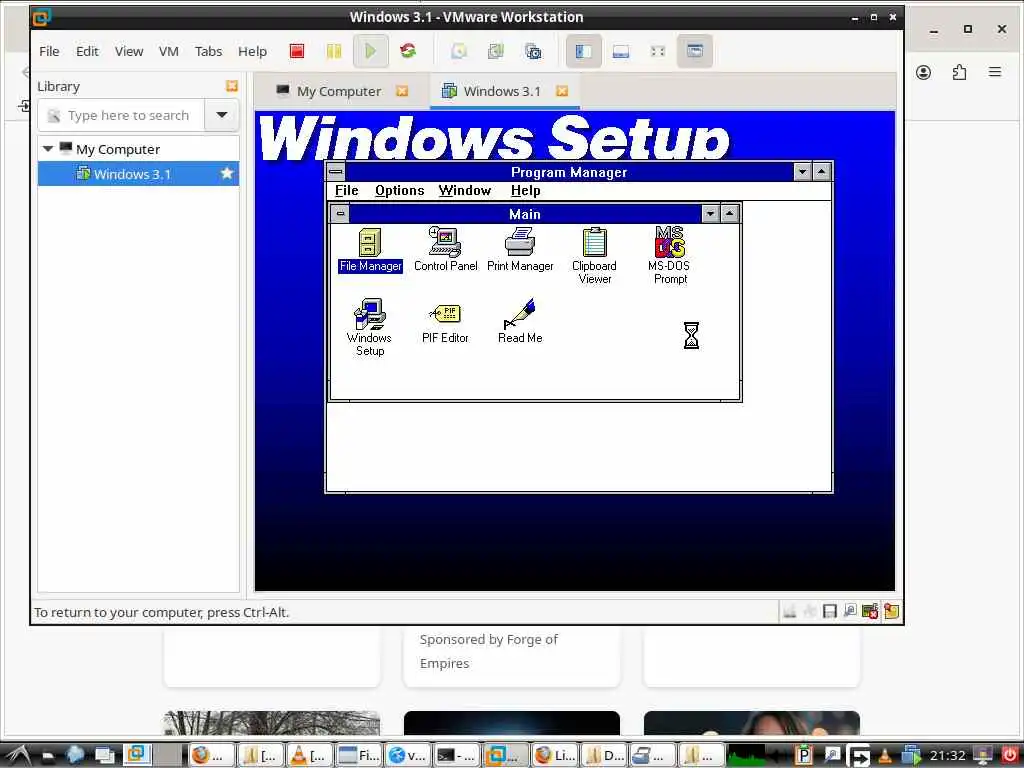Open Program Manager's Window menu

click(464, 191)
